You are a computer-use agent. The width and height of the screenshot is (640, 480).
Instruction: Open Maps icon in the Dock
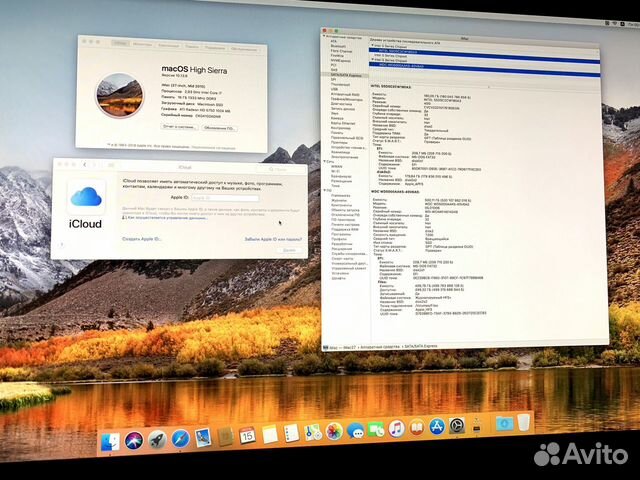[x=313, y=432]
